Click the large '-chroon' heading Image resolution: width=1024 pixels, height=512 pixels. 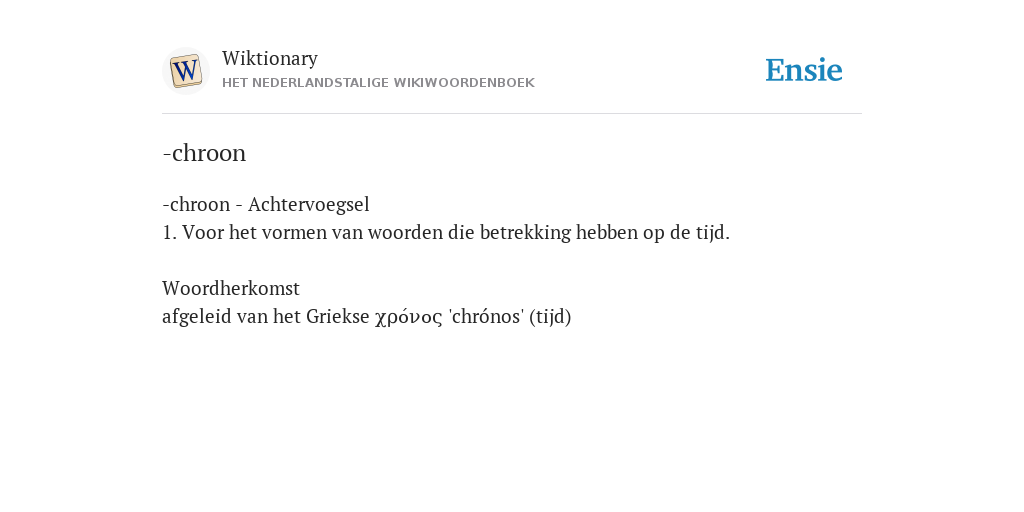204,153
